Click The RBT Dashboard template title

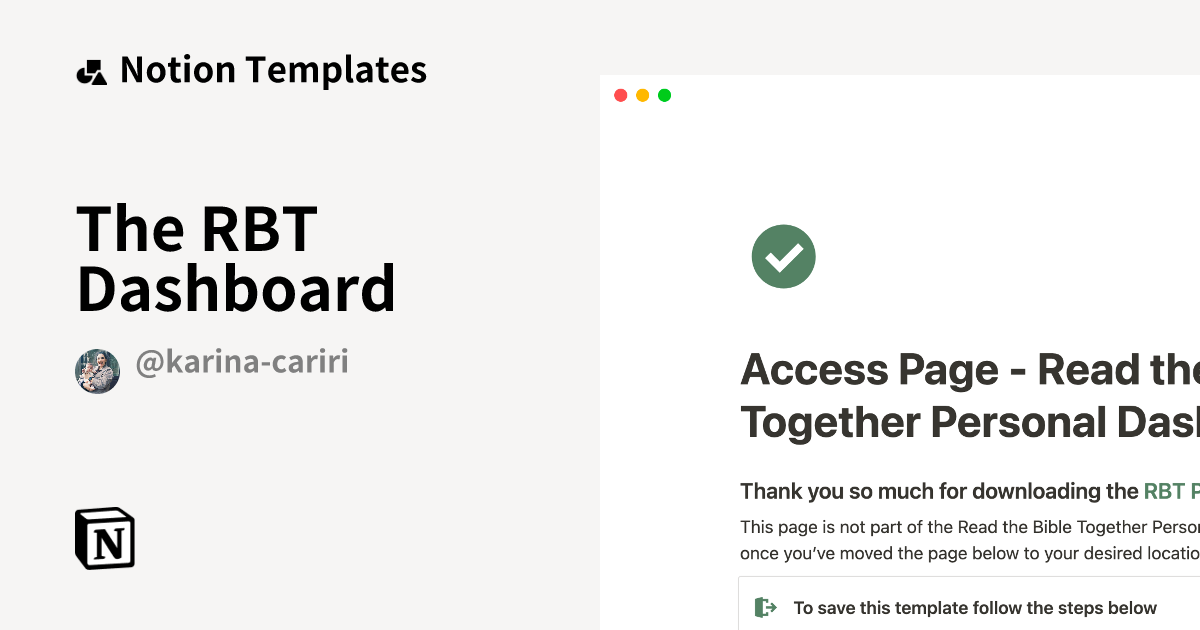(236, 258)
